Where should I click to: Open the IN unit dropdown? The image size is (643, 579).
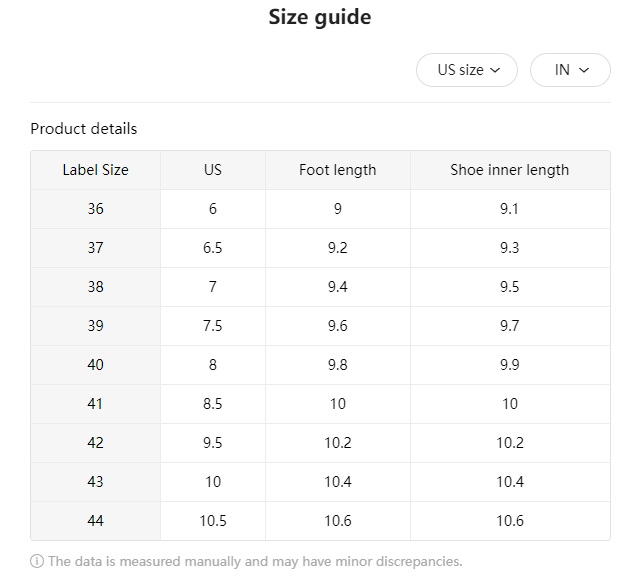(x=569, y=70)
